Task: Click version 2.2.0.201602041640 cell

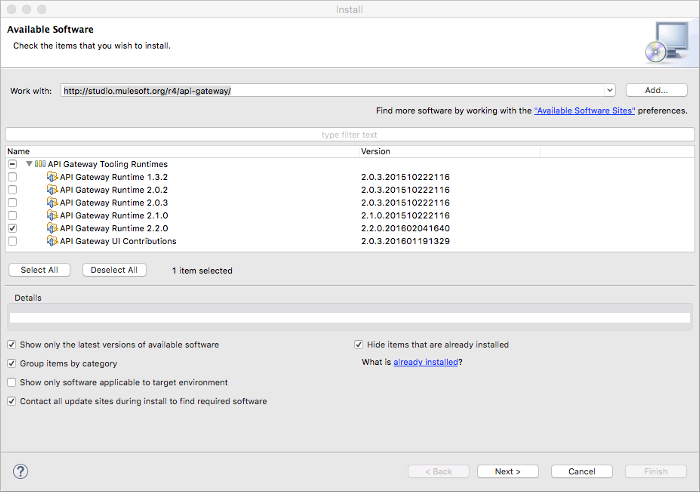Action: 405,228
